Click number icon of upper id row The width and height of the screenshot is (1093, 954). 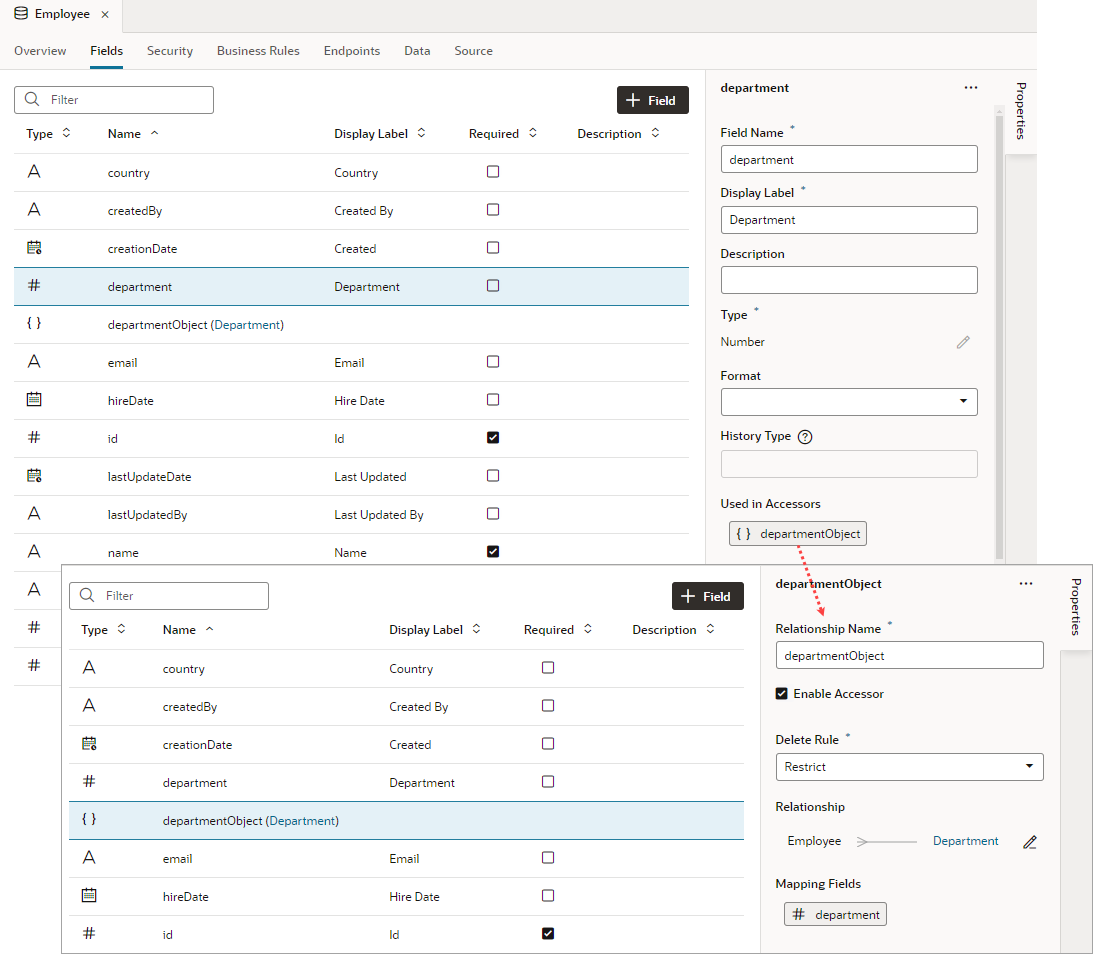point(33,437)
